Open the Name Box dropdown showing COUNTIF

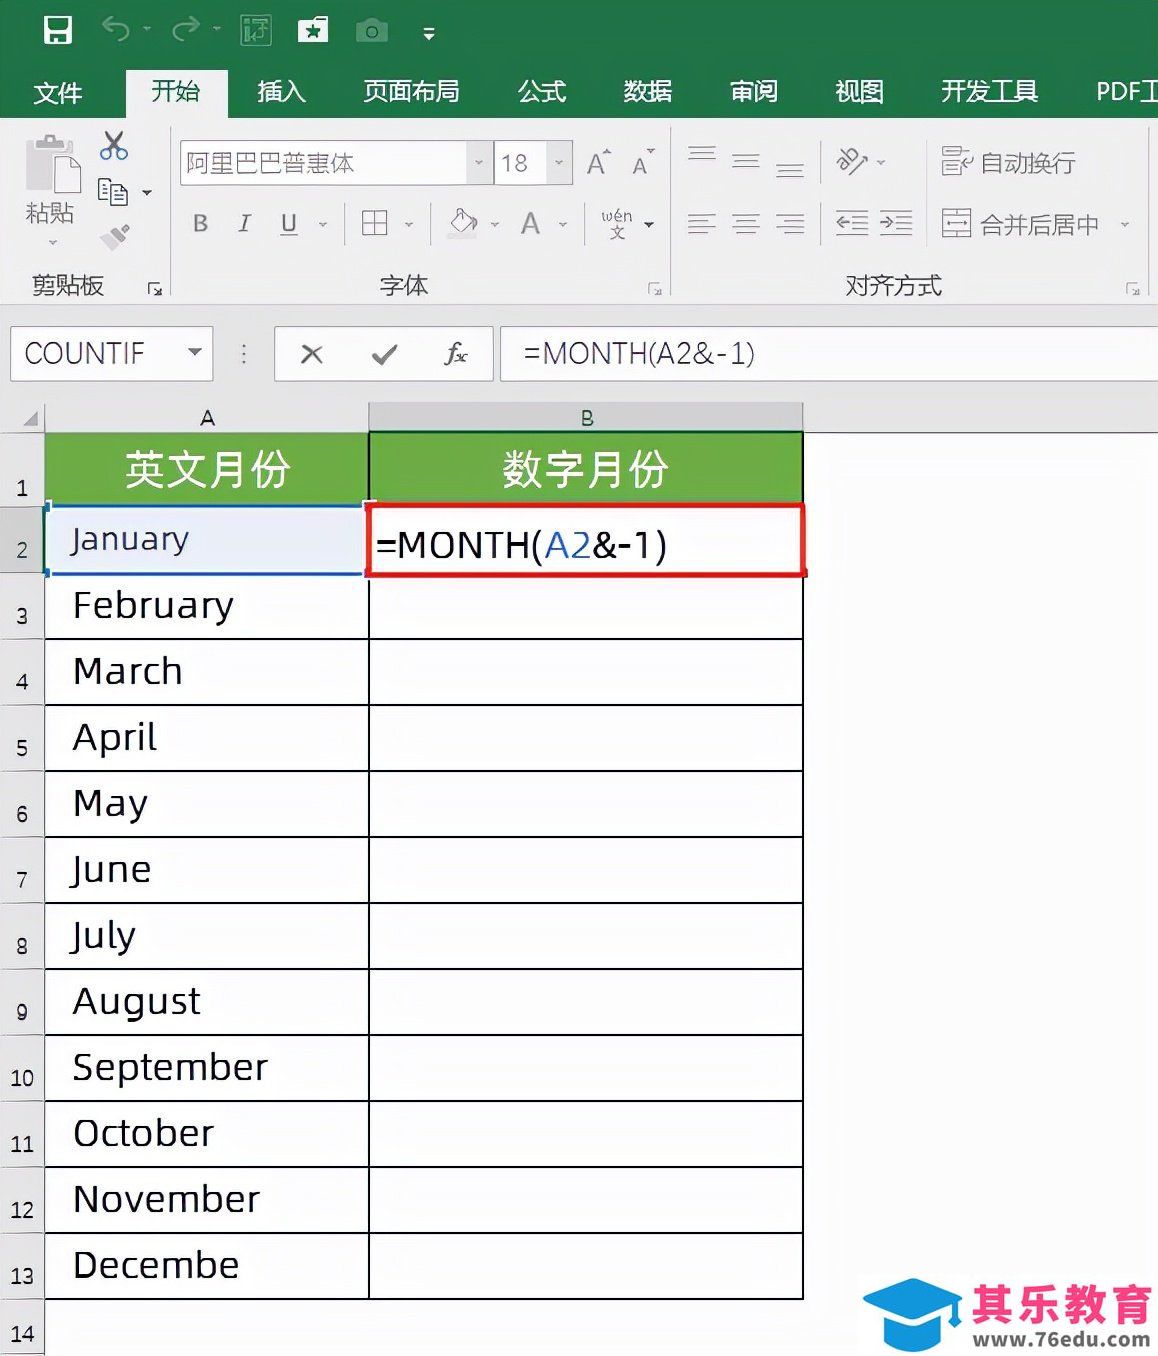[195, 352]
